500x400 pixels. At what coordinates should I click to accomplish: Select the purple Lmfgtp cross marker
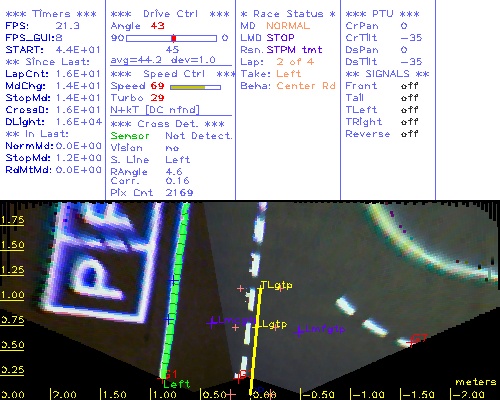[299, 331]
